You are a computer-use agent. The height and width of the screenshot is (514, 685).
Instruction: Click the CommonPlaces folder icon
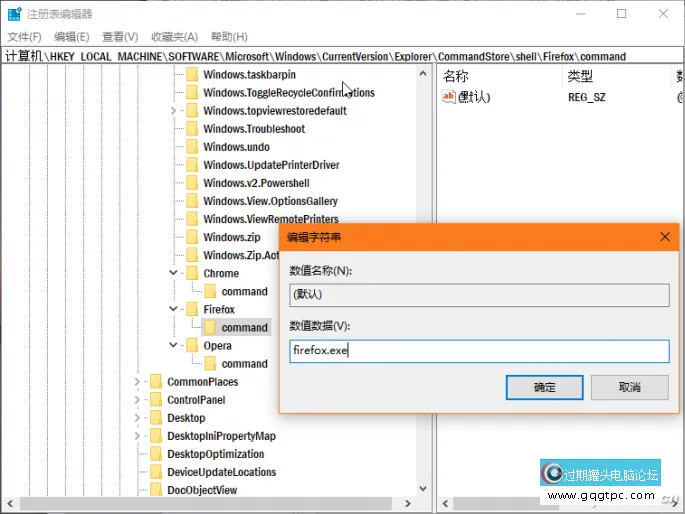coord(155,382)
